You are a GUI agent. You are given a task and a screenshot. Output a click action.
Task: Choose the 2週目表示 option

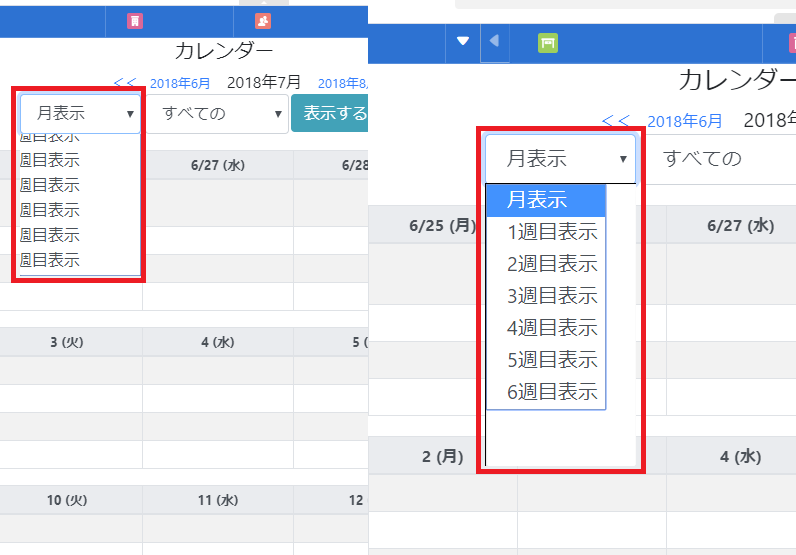[x=546, y=264]
